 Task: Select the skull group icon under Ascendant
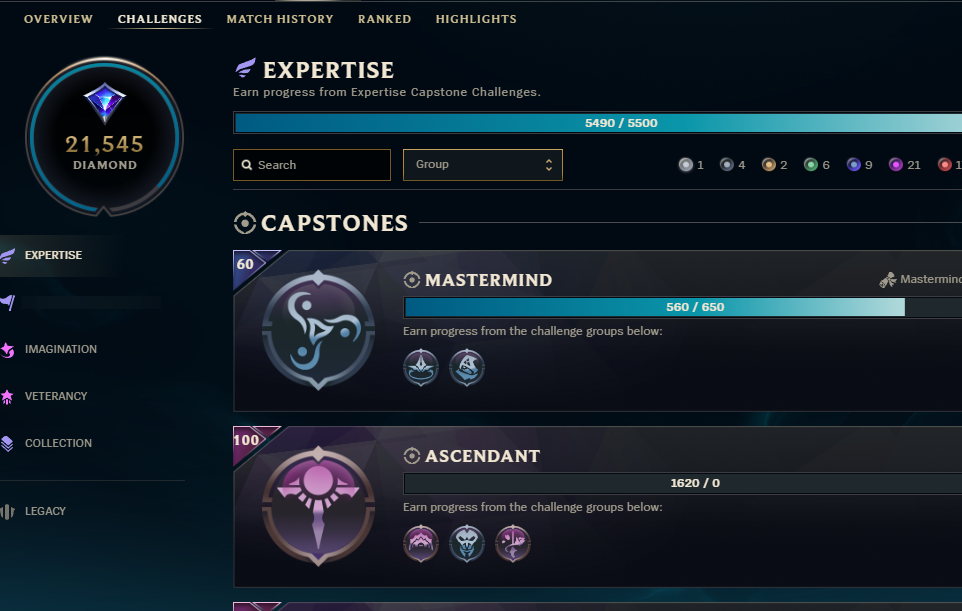pyautogui.click(x=467, y=544)
